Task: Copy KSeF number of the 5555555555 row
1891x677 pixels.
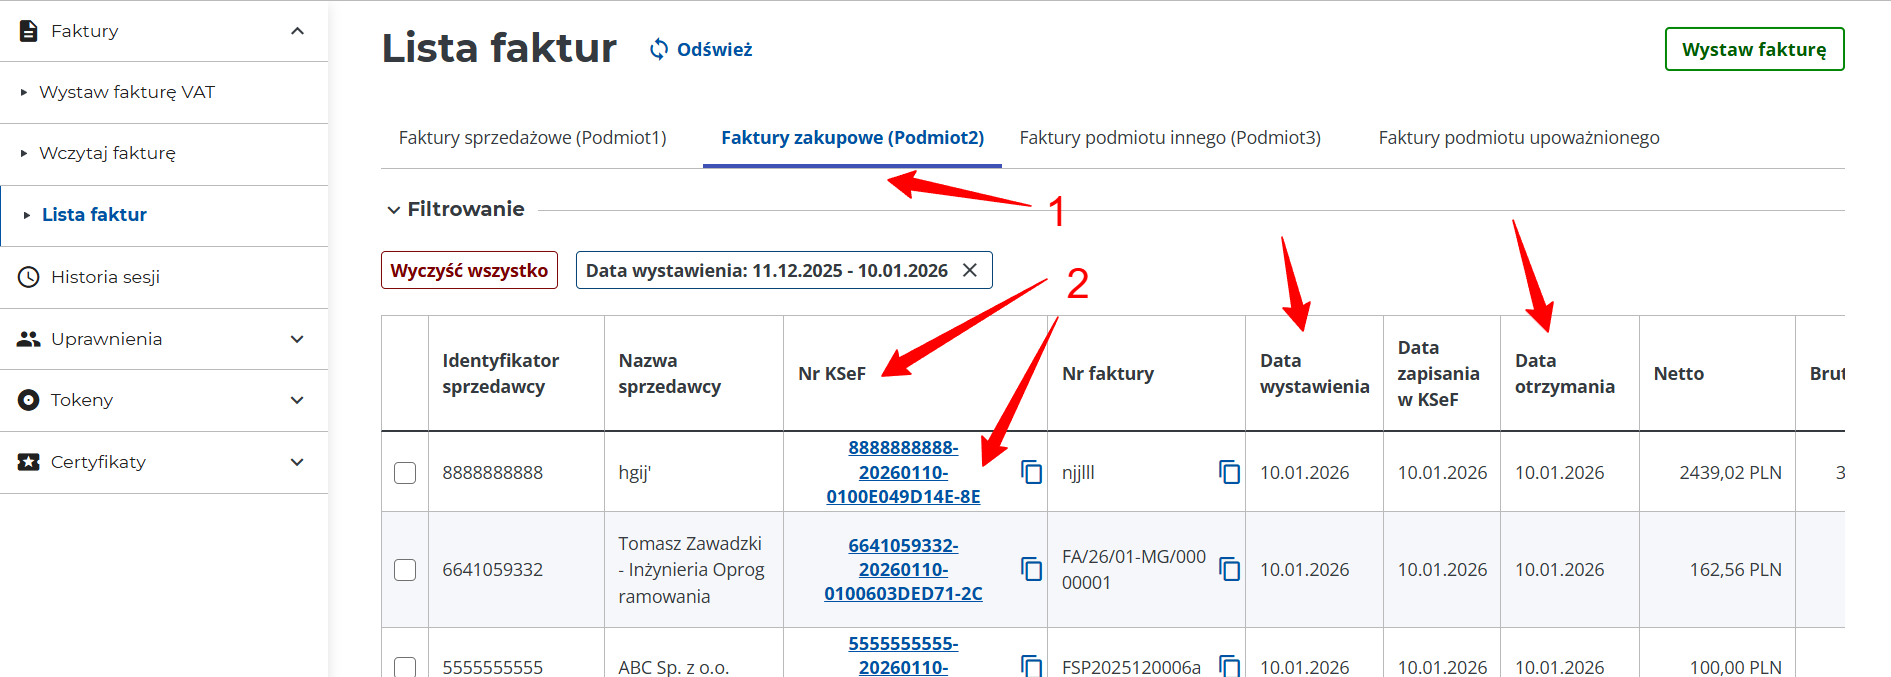Action: click(1031, 665)
